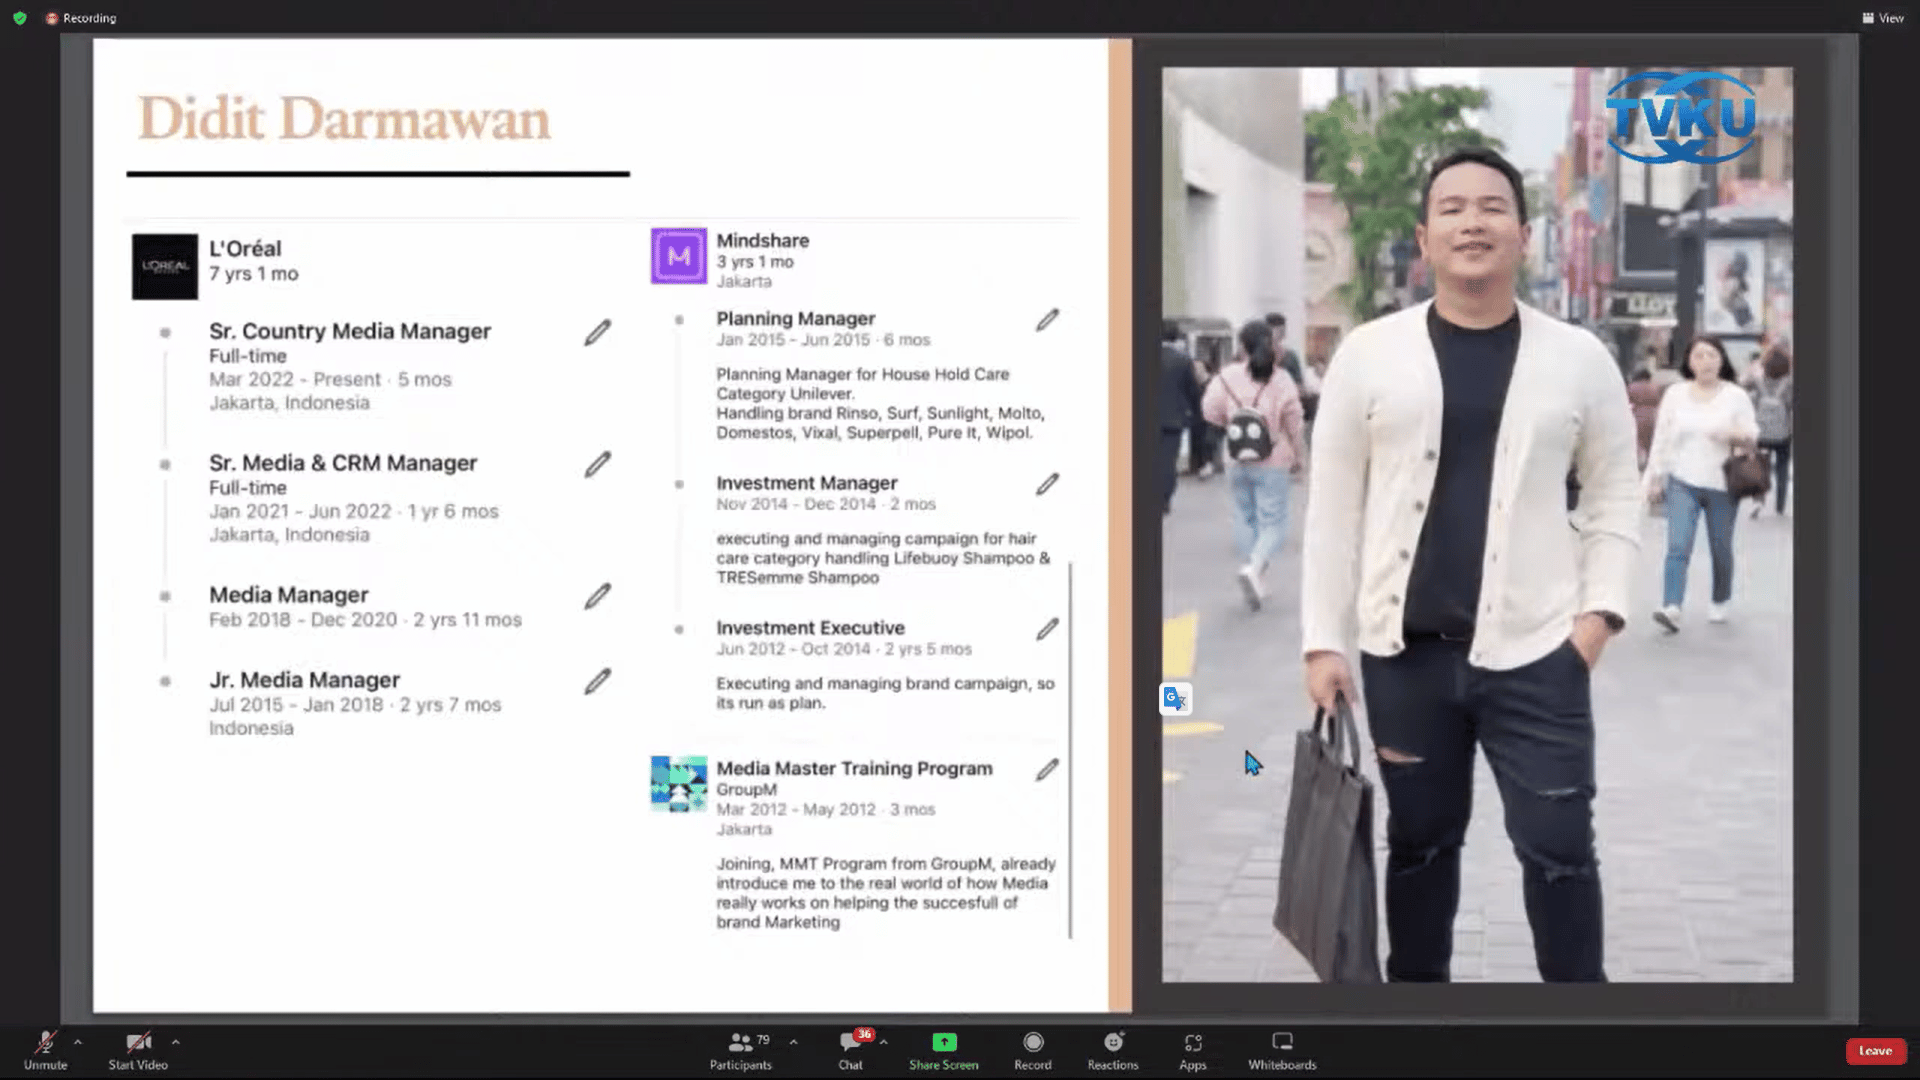Open the Chat panel
Image resolution: width=1920 pixels, height=1080 pixels.
coord(851,1050)
